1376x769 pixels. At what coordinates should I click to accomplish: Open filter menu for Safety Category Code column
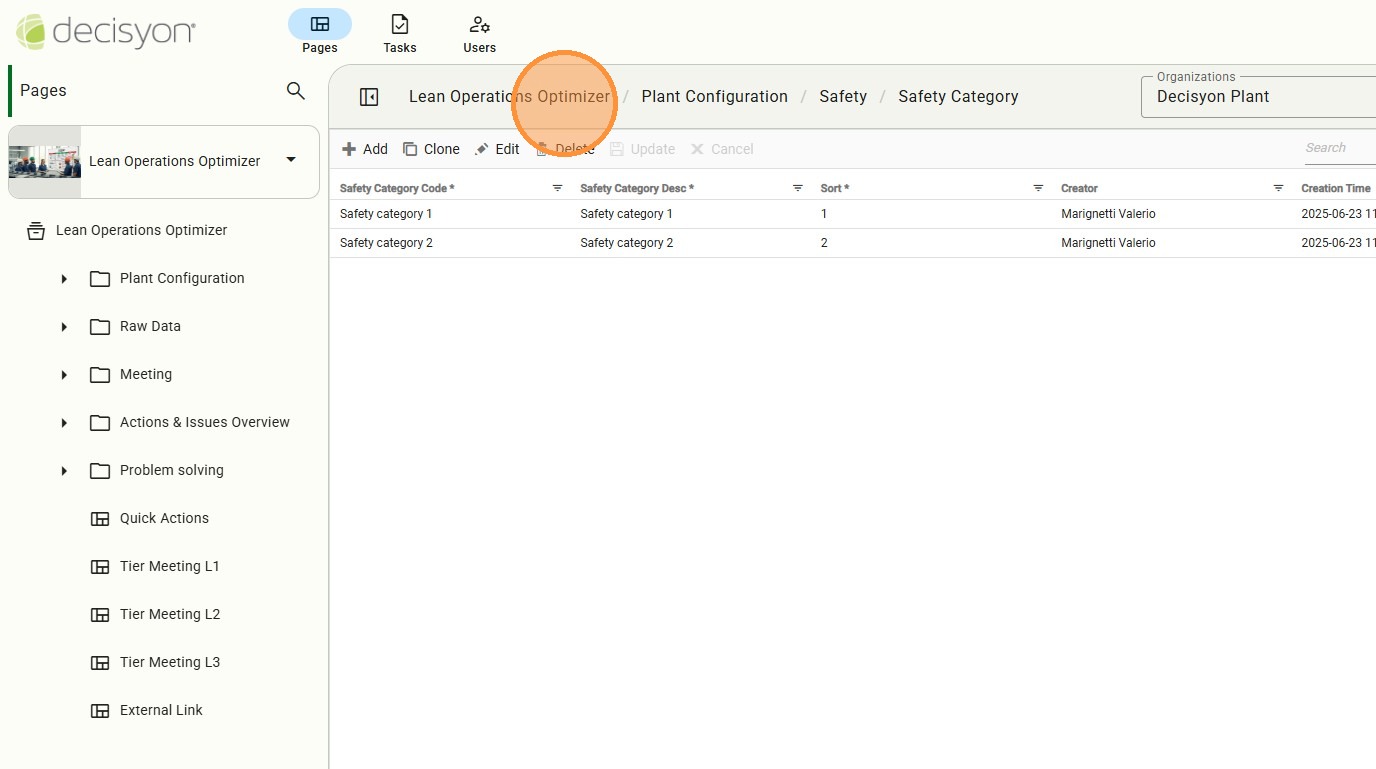pyautogui.click(x=557, y=188)
